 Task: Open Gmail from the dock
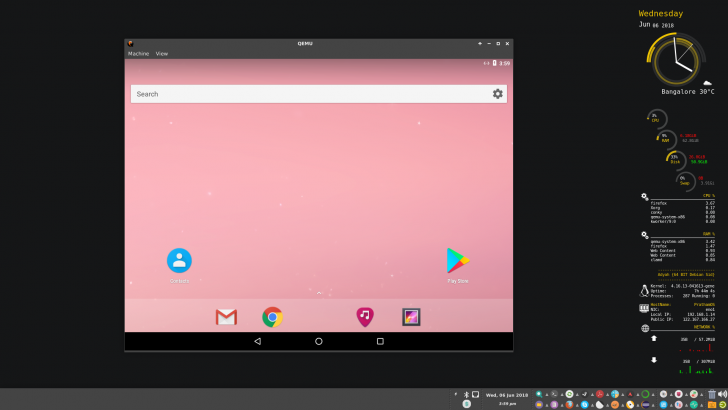[x=226, y=317]
